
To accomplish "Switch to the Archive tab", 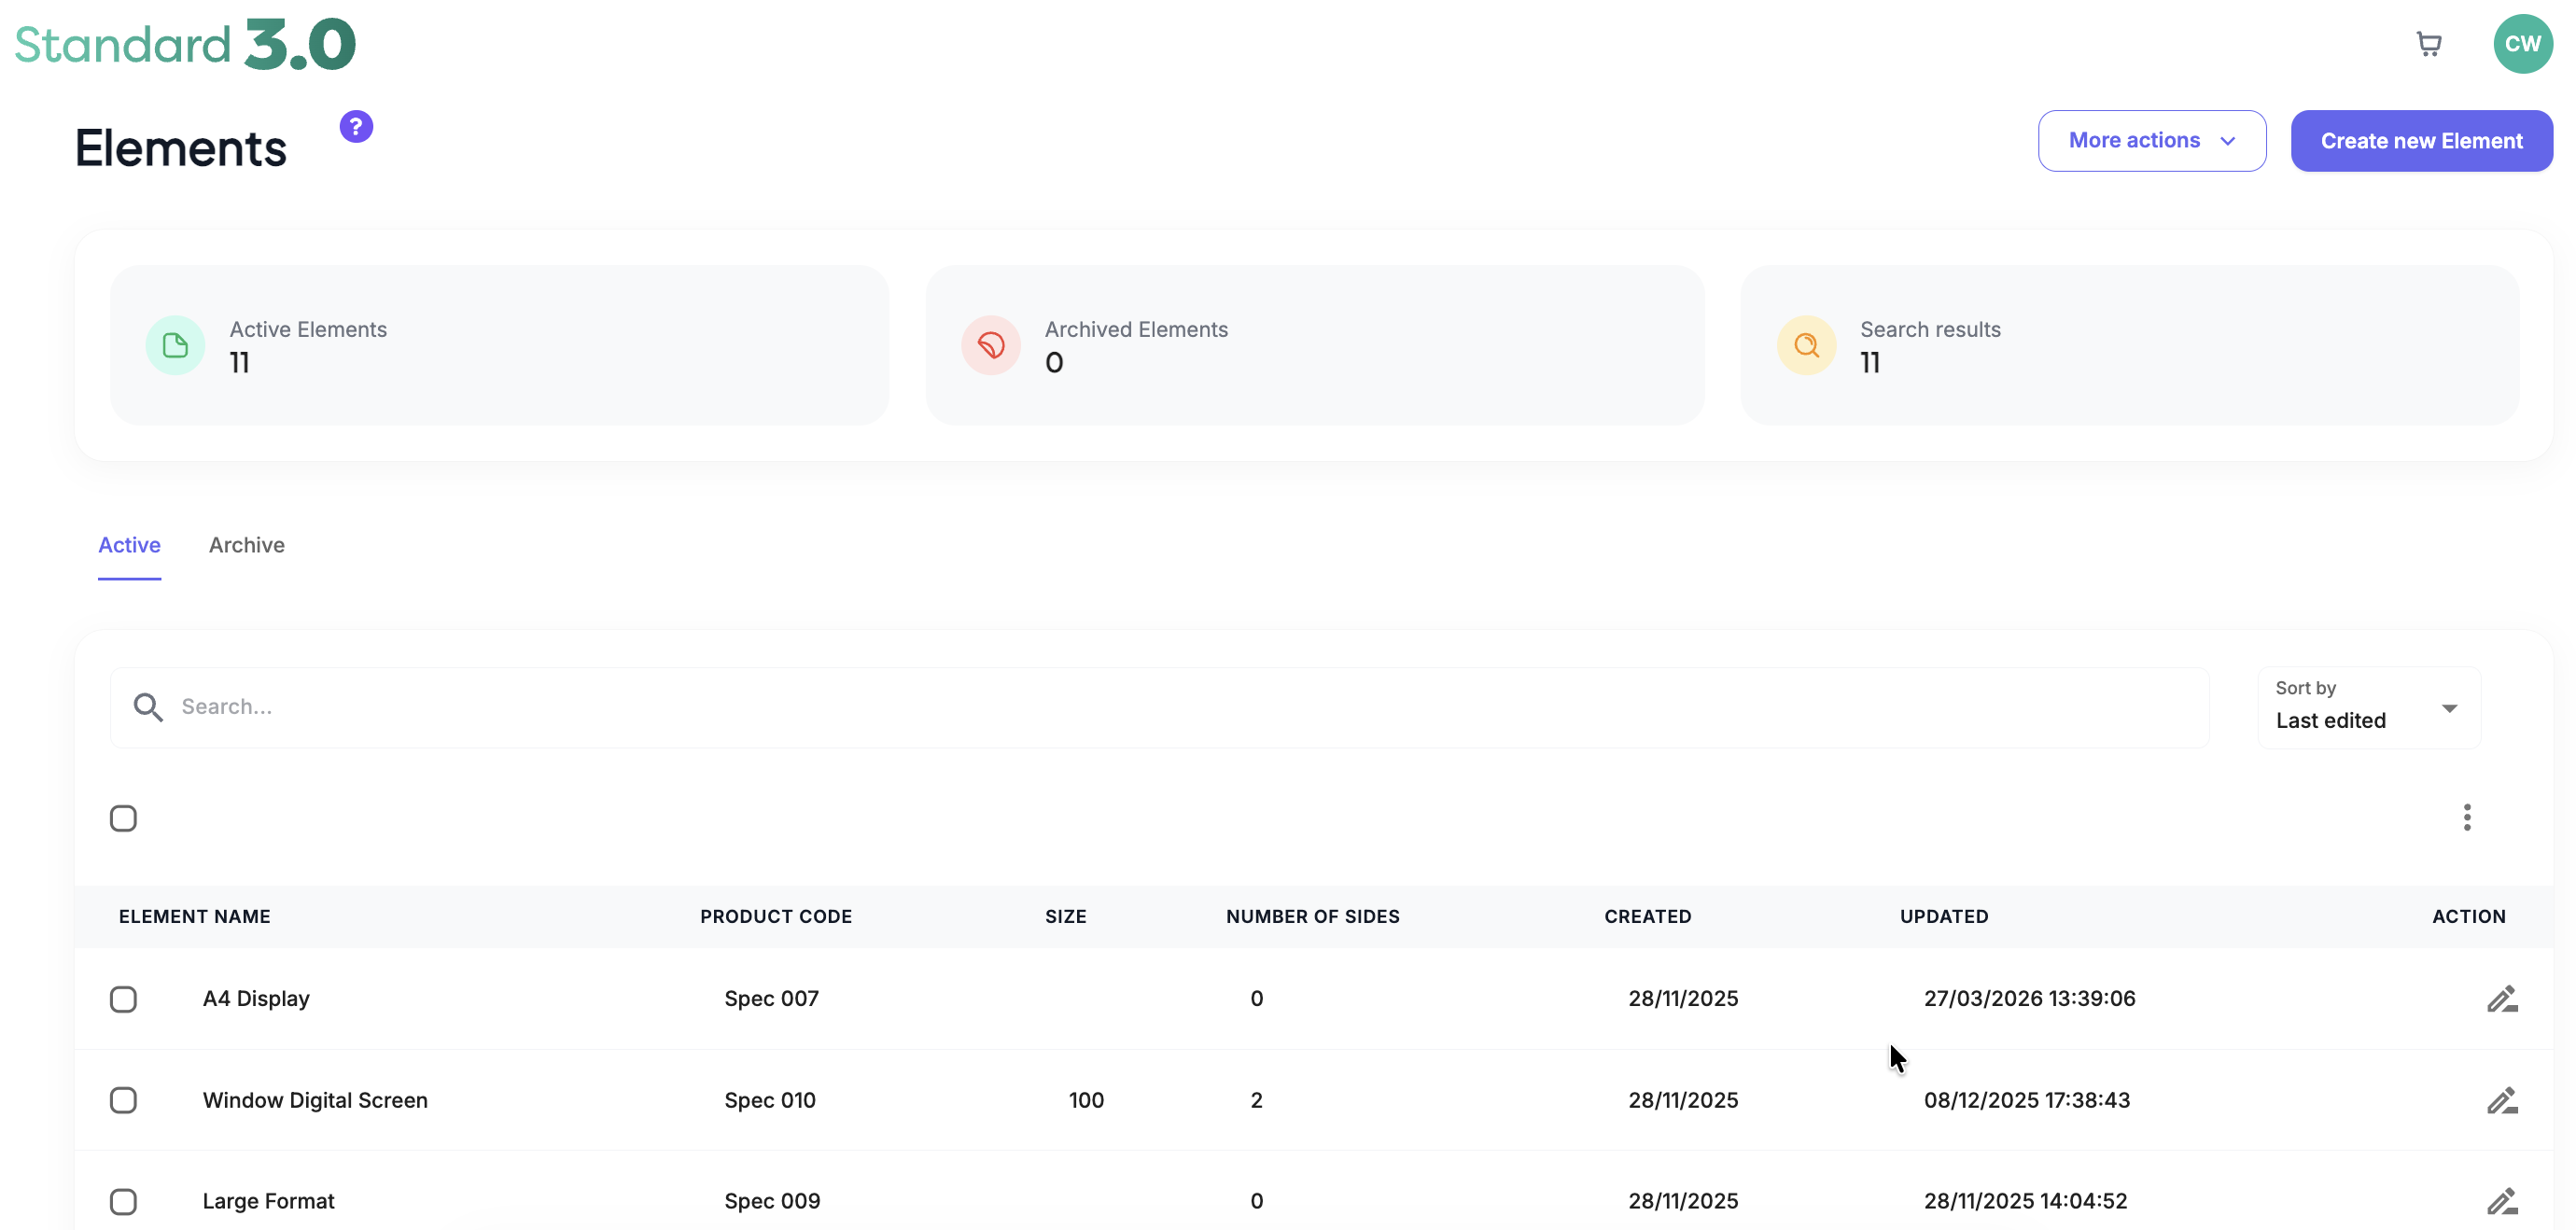I will click(x=247, y=545).
